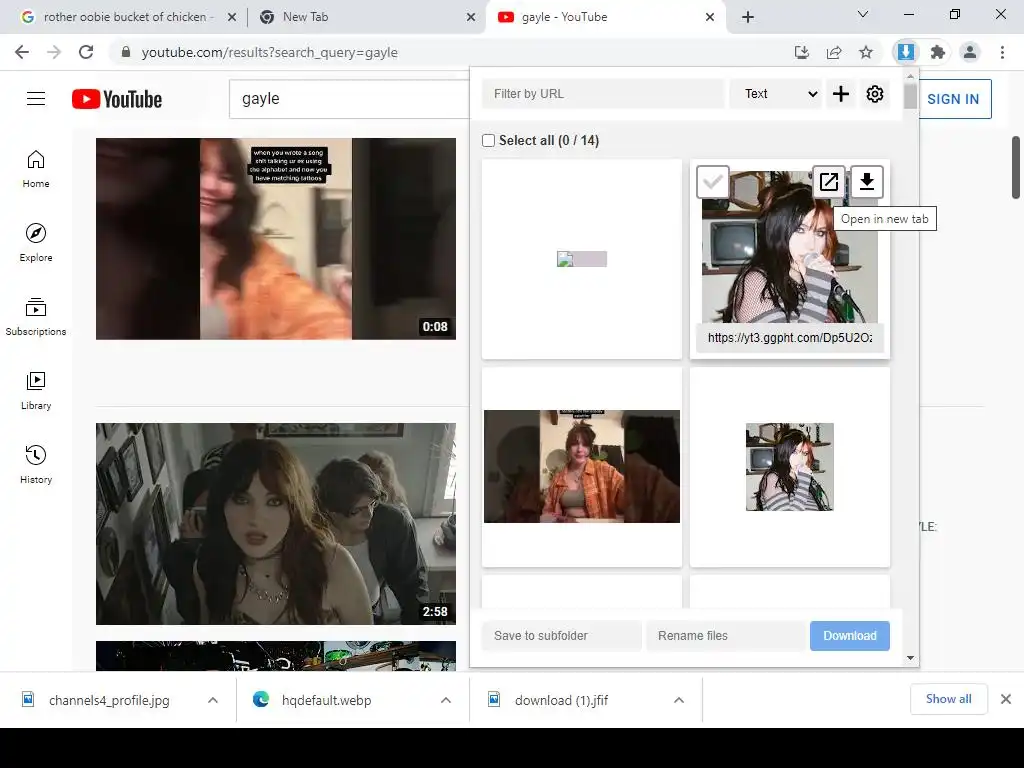Select the orange jacket image in popup
Viewport: 1024px width, 768px height.
coord(582,466)
